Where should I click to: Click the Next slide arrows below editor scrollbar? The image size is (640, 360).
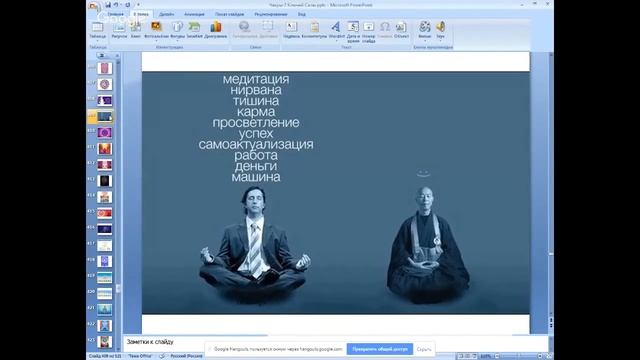pyautogui.click(x=551, y=325)
